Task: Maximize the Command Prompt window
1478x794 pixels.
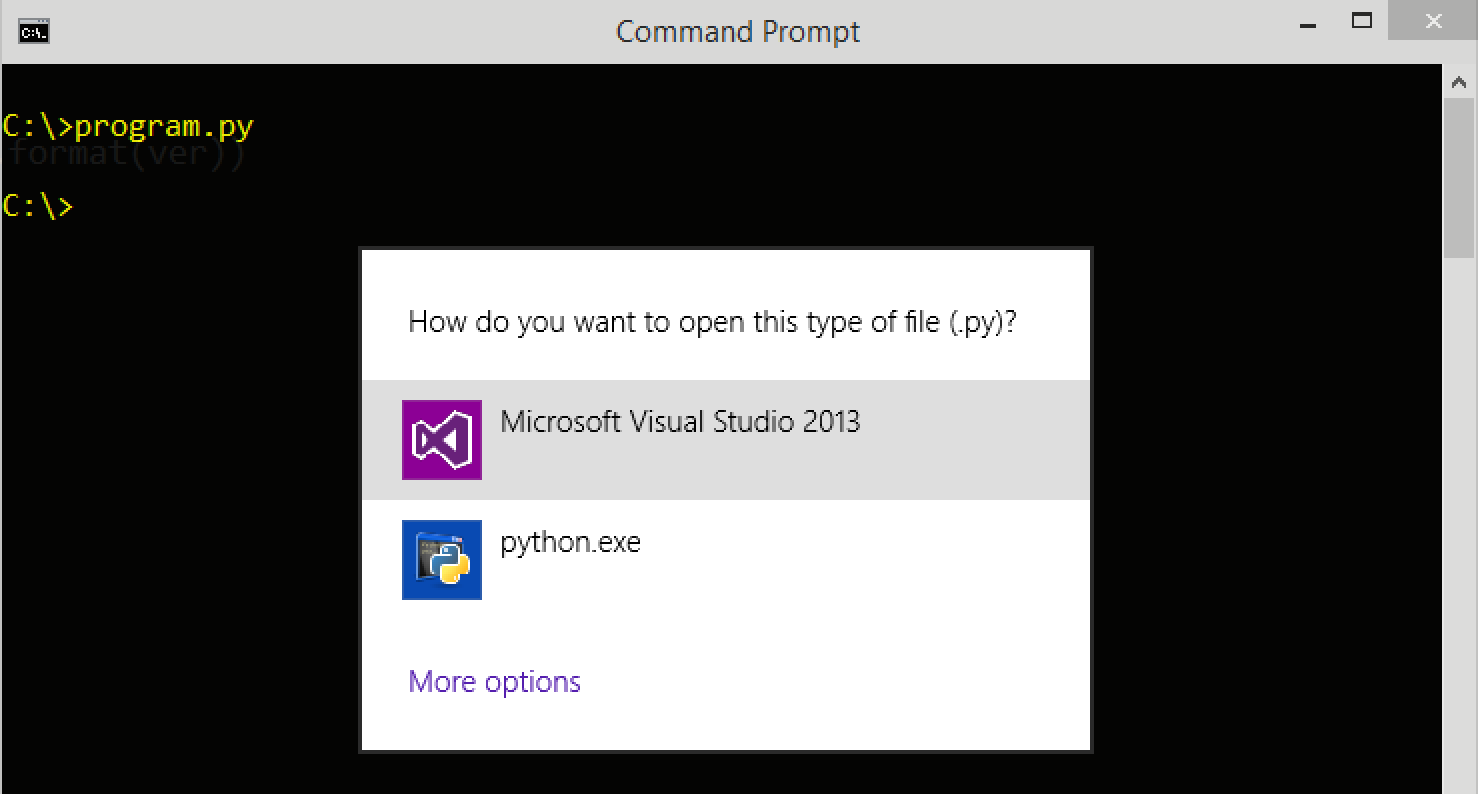Action: [x=1361, y=21]
